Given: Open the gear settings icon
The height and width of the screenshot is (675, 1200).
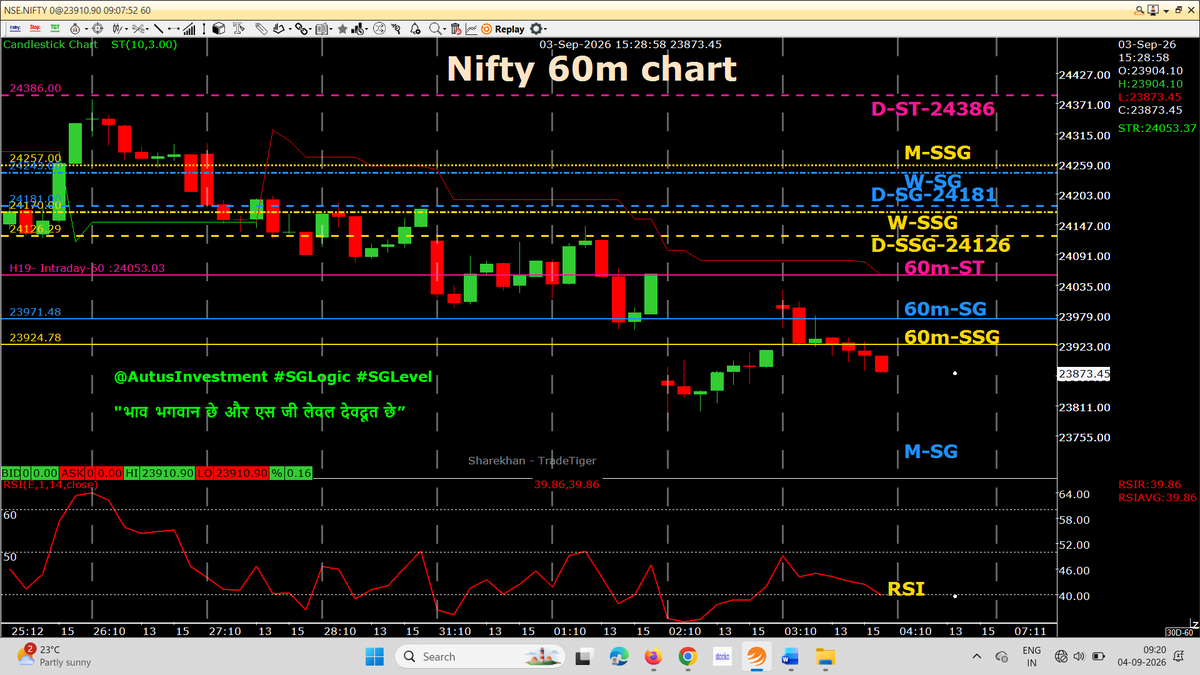Looking at the screenshot, I should pos(537,29).
